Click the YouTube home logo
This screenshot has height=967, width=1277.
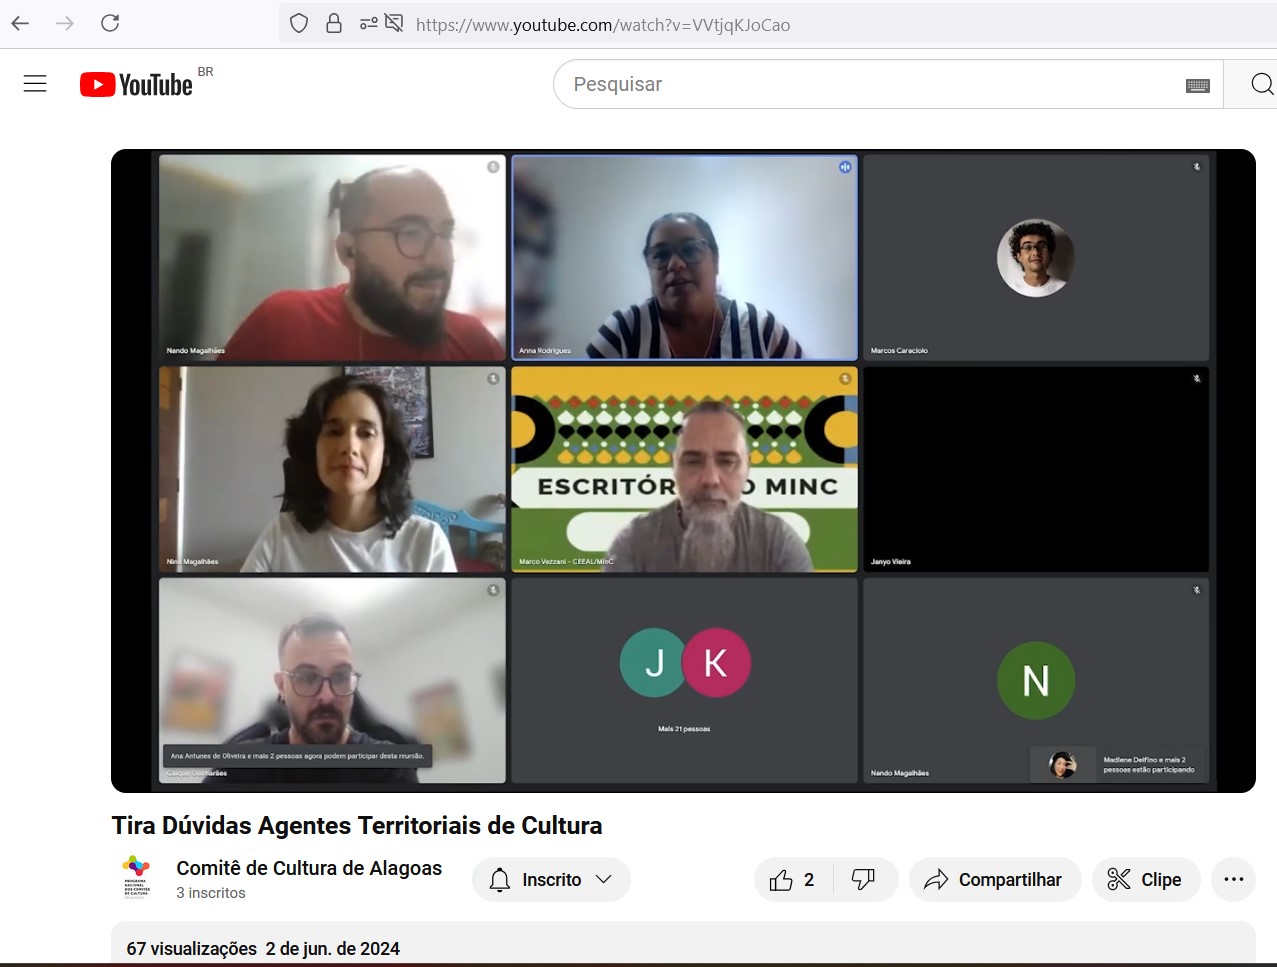pyautogui.click(x=137, y=85)
